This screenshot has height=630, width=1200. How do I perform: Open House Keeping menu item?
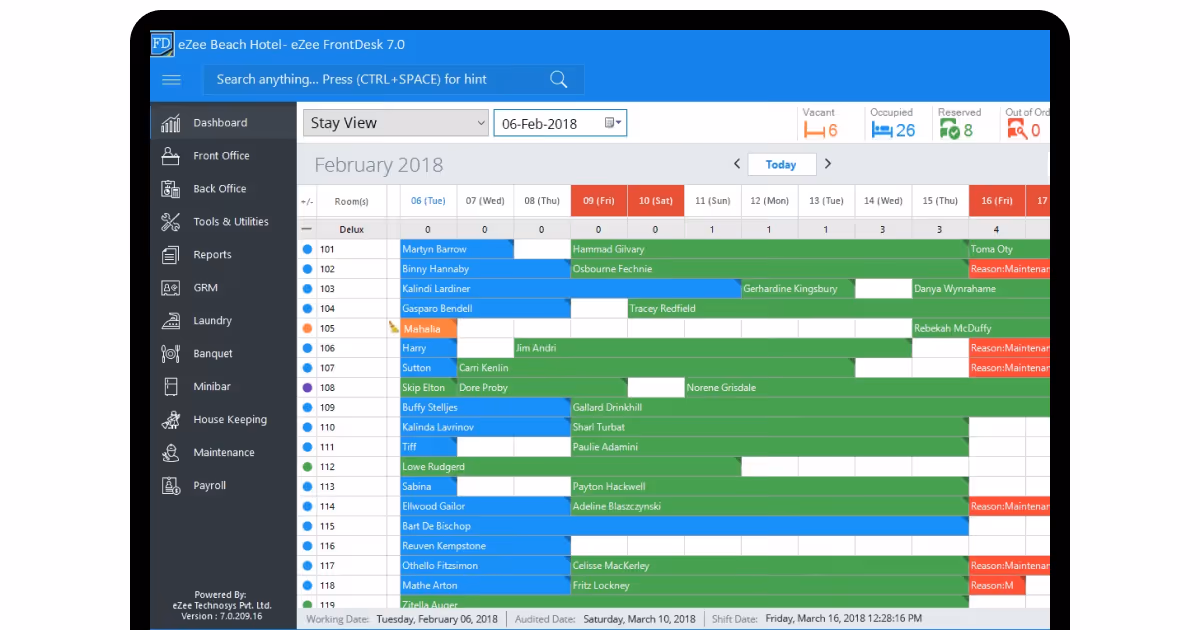point(224,419)
